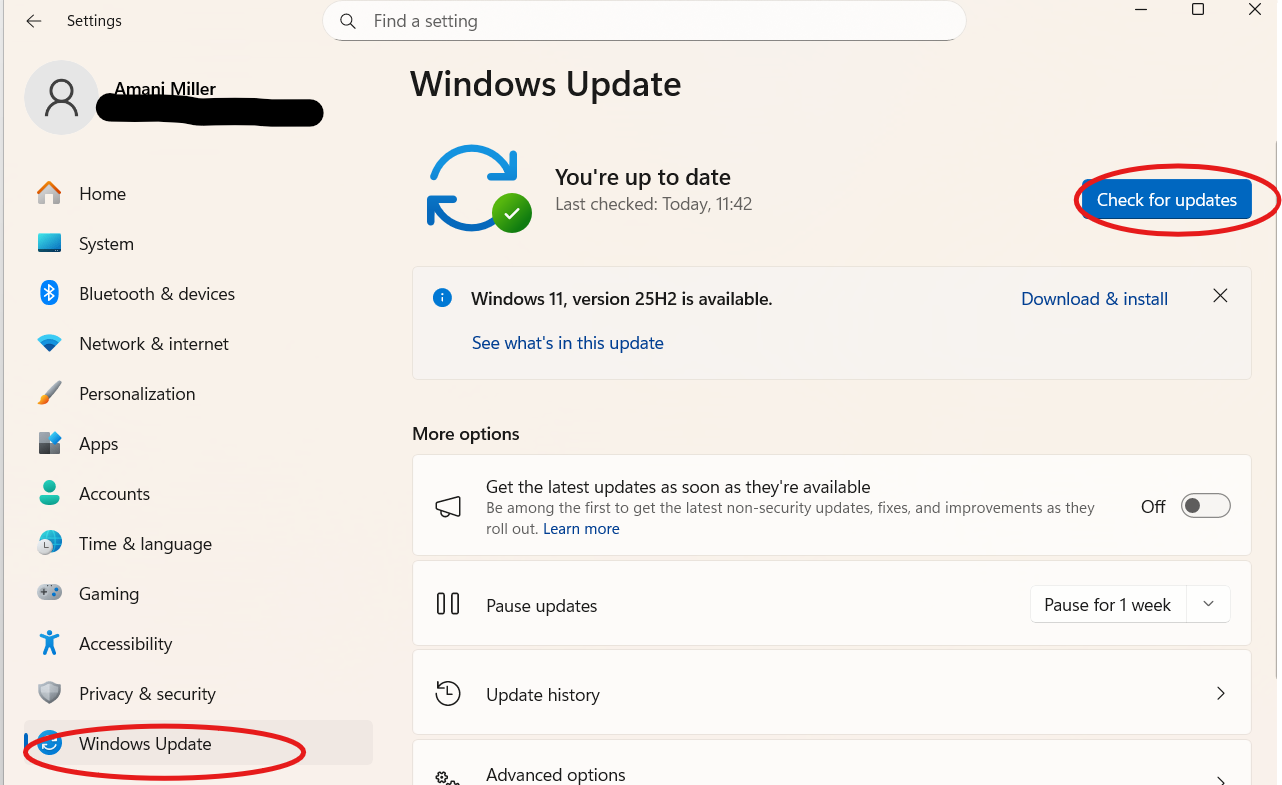Open Personalization settings
The width and height of the screenshot is (1282, 785).
[198, 393]
